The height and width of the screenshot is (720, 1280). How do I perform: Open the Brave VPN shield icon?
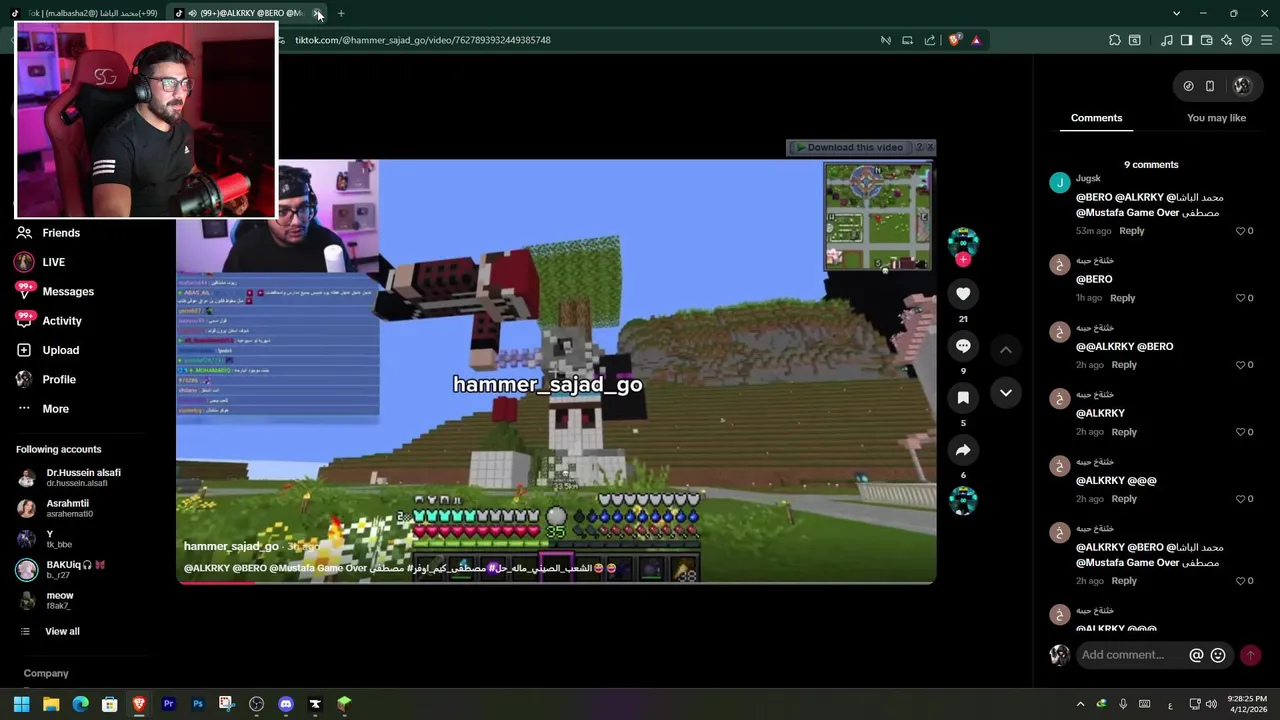1247,40
